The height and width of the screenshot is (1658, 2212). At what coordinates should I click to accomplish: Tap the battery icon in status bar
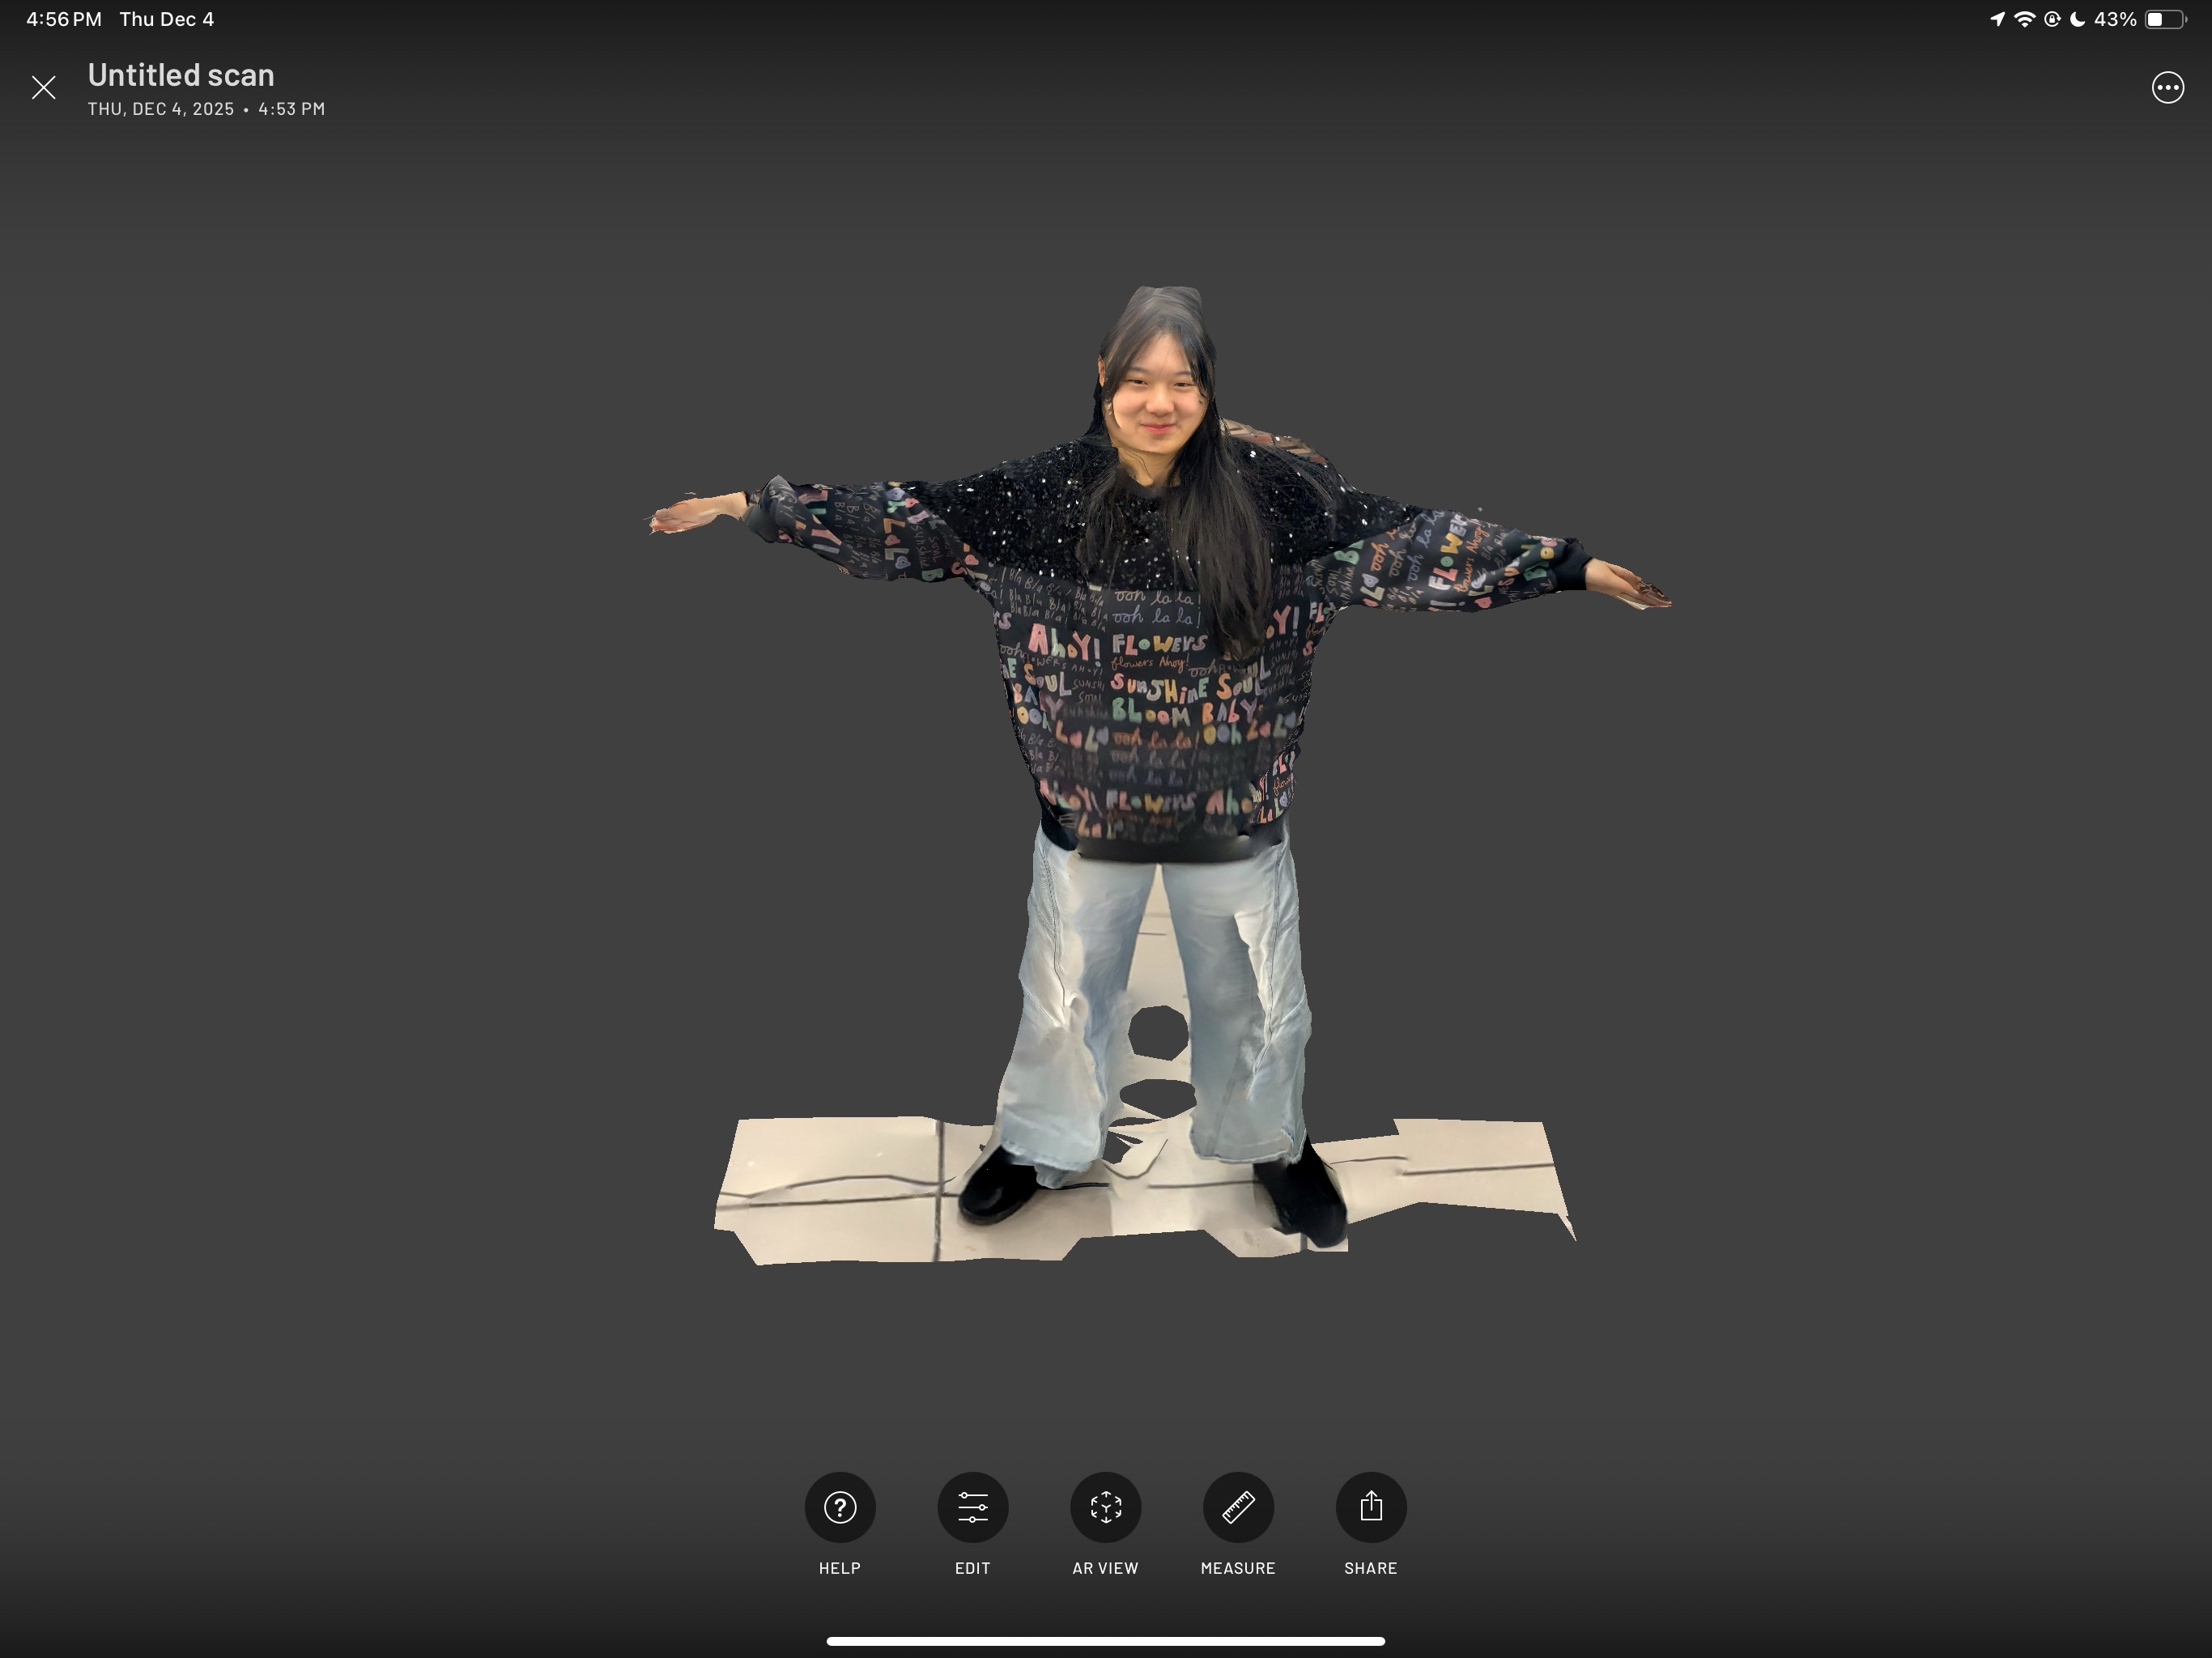click(x=2163, y=19)
